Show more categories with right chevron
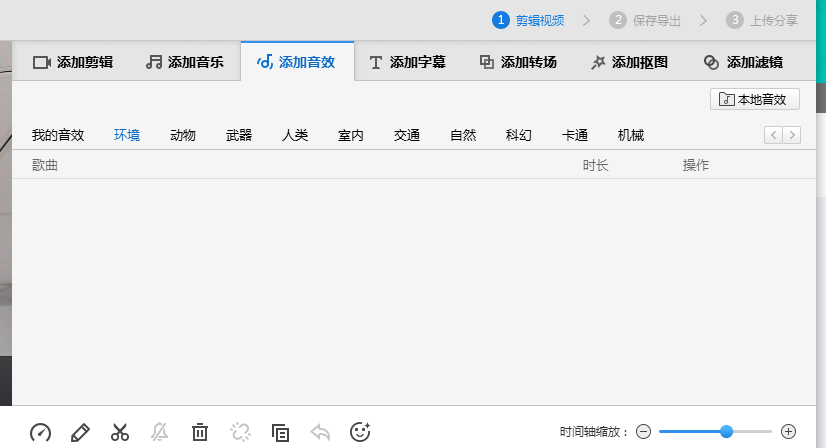Image resolution: width=826 pixels, height=448 pixels. pyautogui.click(x=792, y=135)
